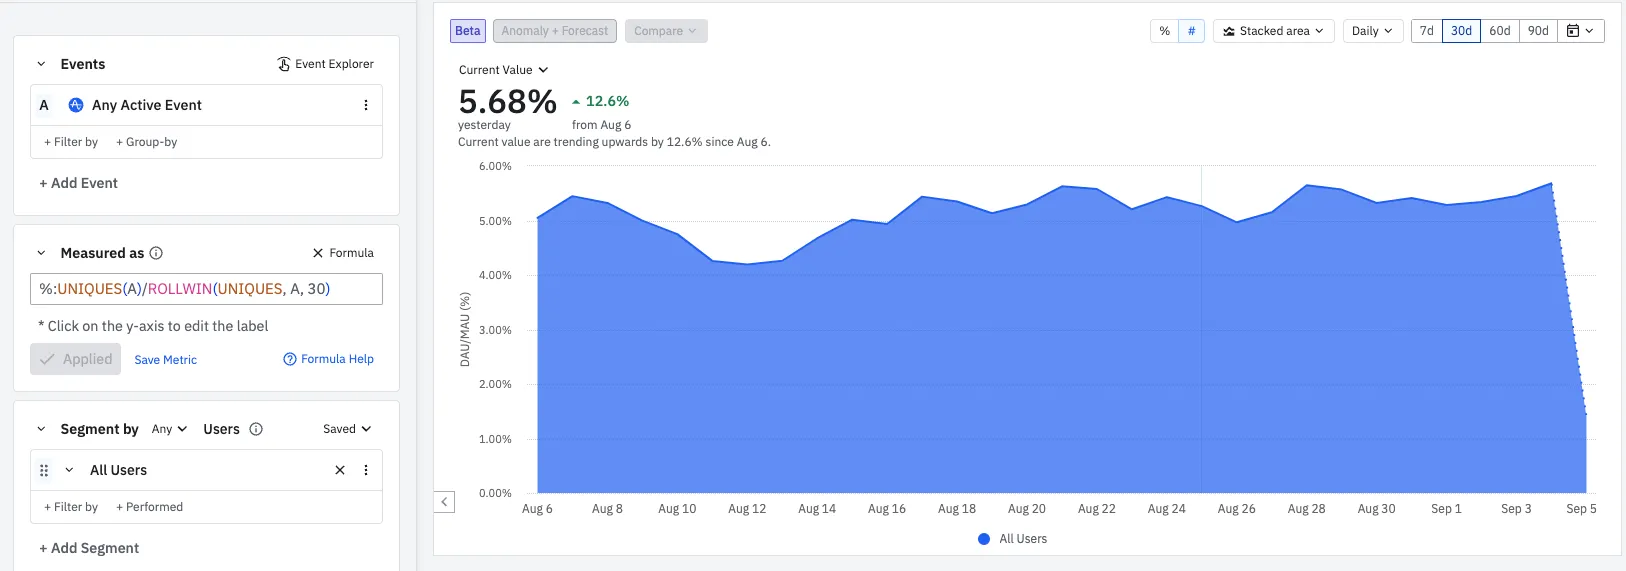Collapse the Measured as section
The height and width of the screenshot is (571, 1626).
pos(41,253)
